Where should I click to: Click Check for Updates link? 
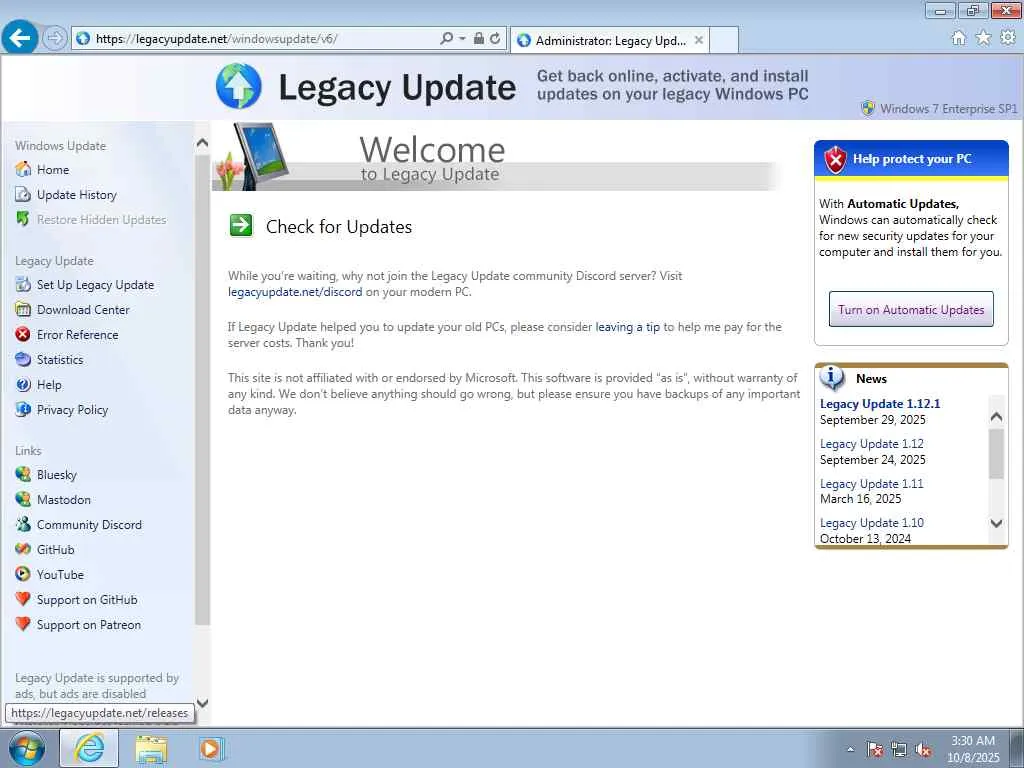pyautogui.click(x=338, y=227)
